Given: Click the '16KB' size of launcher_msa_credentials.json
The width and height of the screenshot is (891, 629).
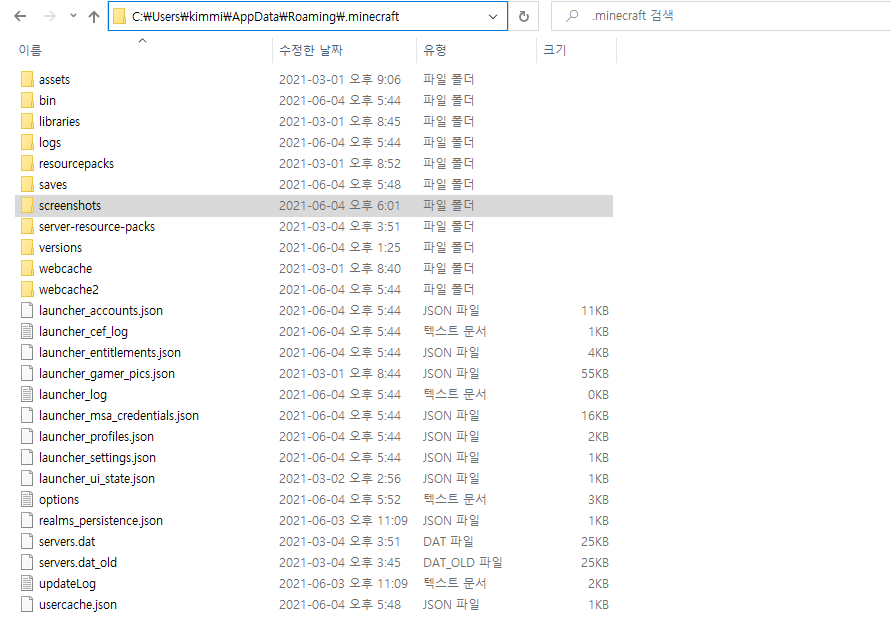Looking at the screenshot, I should tap(595, 416).
